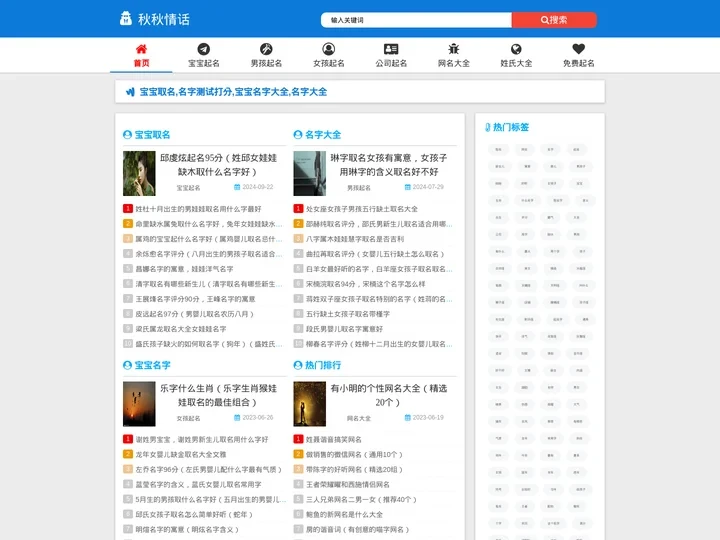Open the 宝宝名字 section header
The height and width of the screenshot is (540, 720).
152,365
